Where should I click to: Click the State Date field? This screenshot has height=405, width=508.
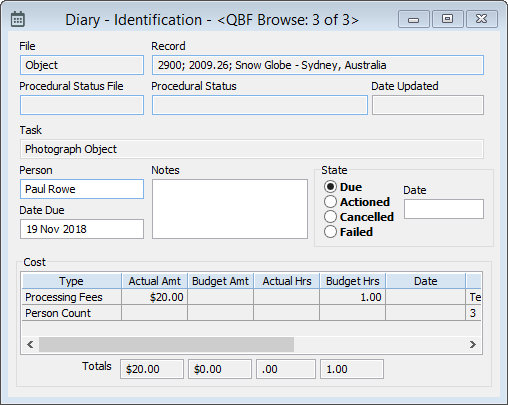pos(444,209)
